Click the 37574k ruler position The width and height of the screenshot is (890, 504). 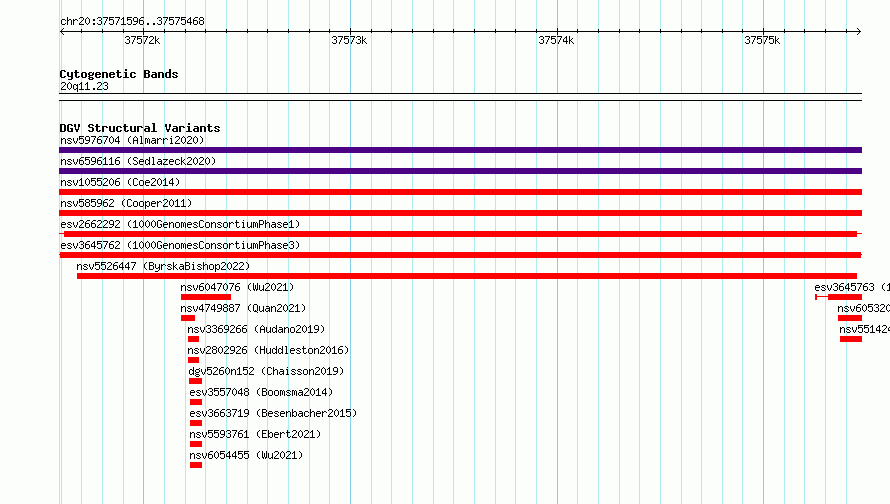(556, 40)
